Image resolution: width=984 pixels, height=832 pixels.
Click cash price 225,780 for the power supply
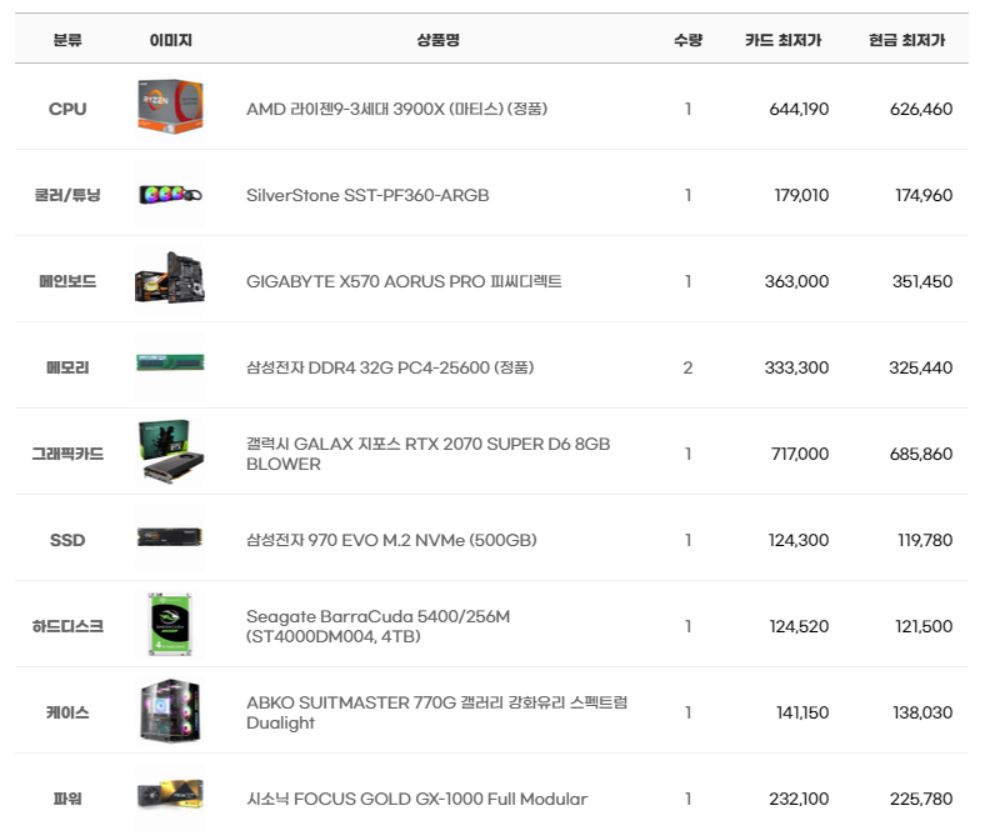921,799
